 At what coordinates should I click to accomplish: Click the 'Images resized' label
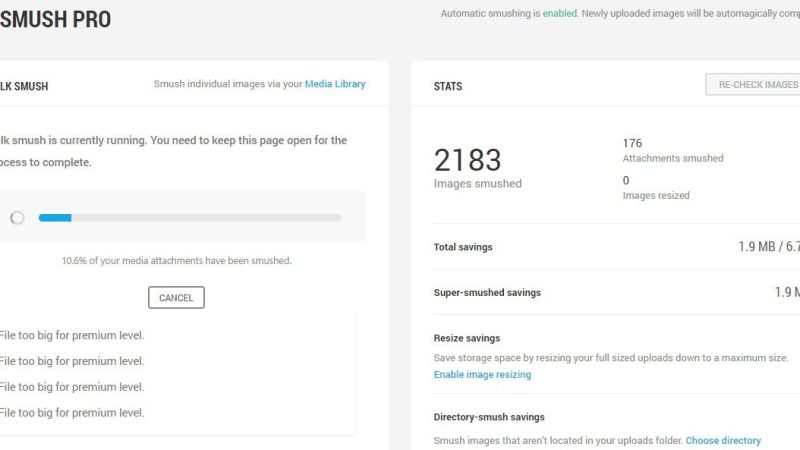point(656,195)
